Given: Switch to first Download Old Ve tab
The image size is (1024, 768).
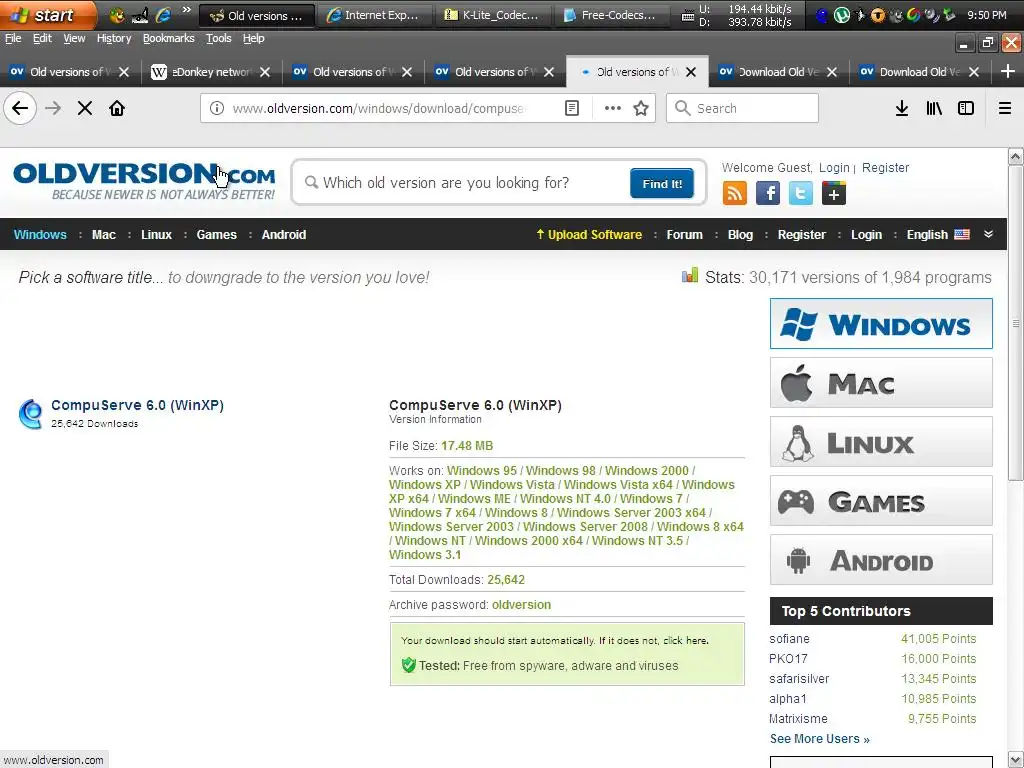Looking at the screenshot, I should (x=778, y=72).
